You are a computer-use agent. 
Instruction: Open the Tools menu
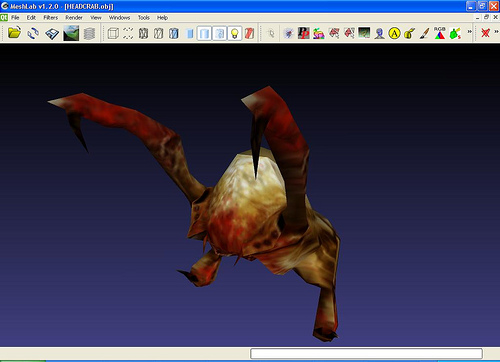pyautogui.click(x=144, y=18)
